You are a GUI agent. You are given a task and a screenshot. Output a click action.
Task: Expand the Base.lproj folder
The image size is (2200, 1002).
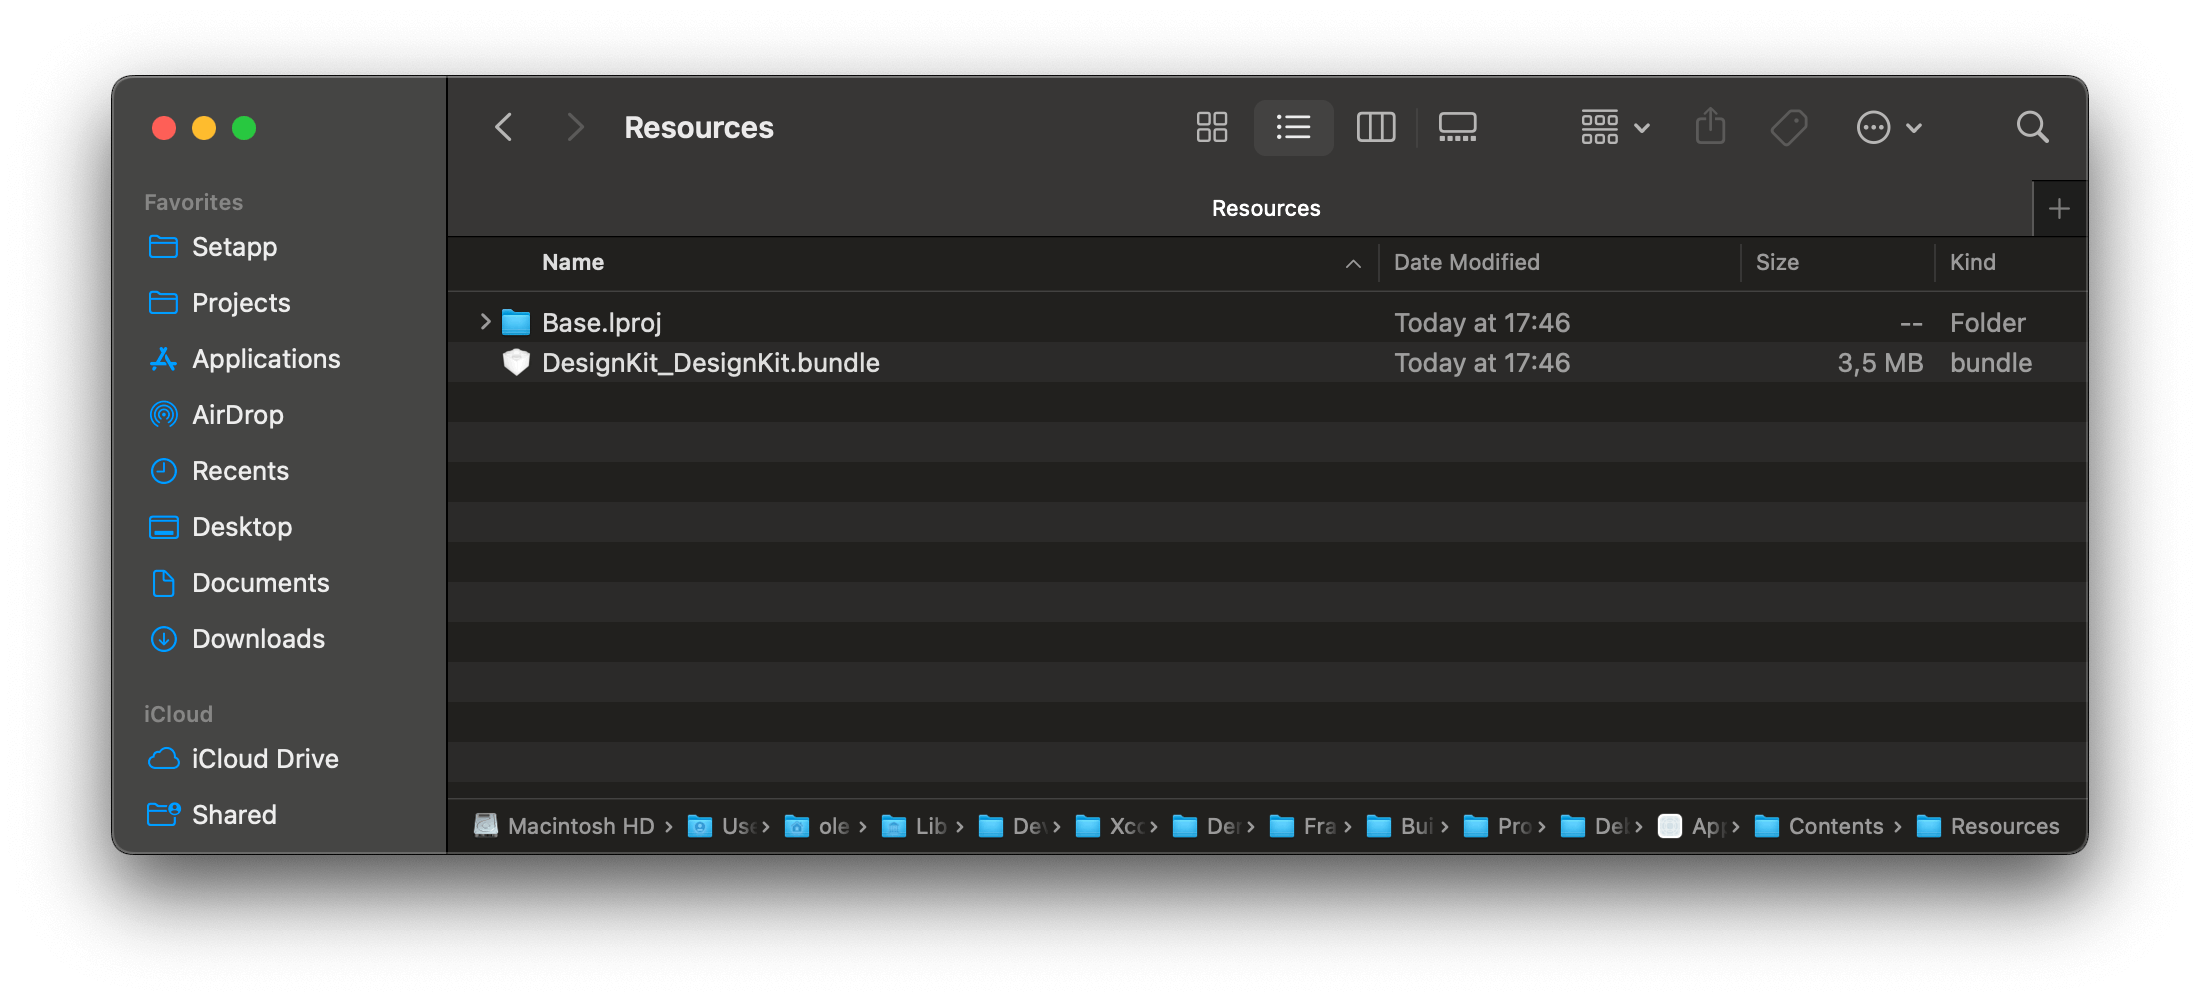coord(484,321)
